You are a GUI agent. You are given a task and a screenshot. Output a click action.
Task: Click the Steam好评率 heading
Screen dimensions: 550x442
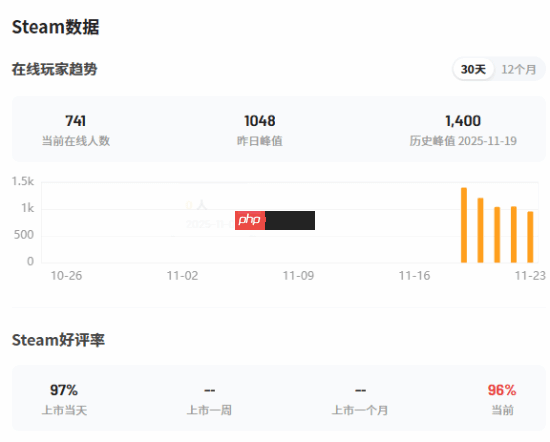click(58, 340)
